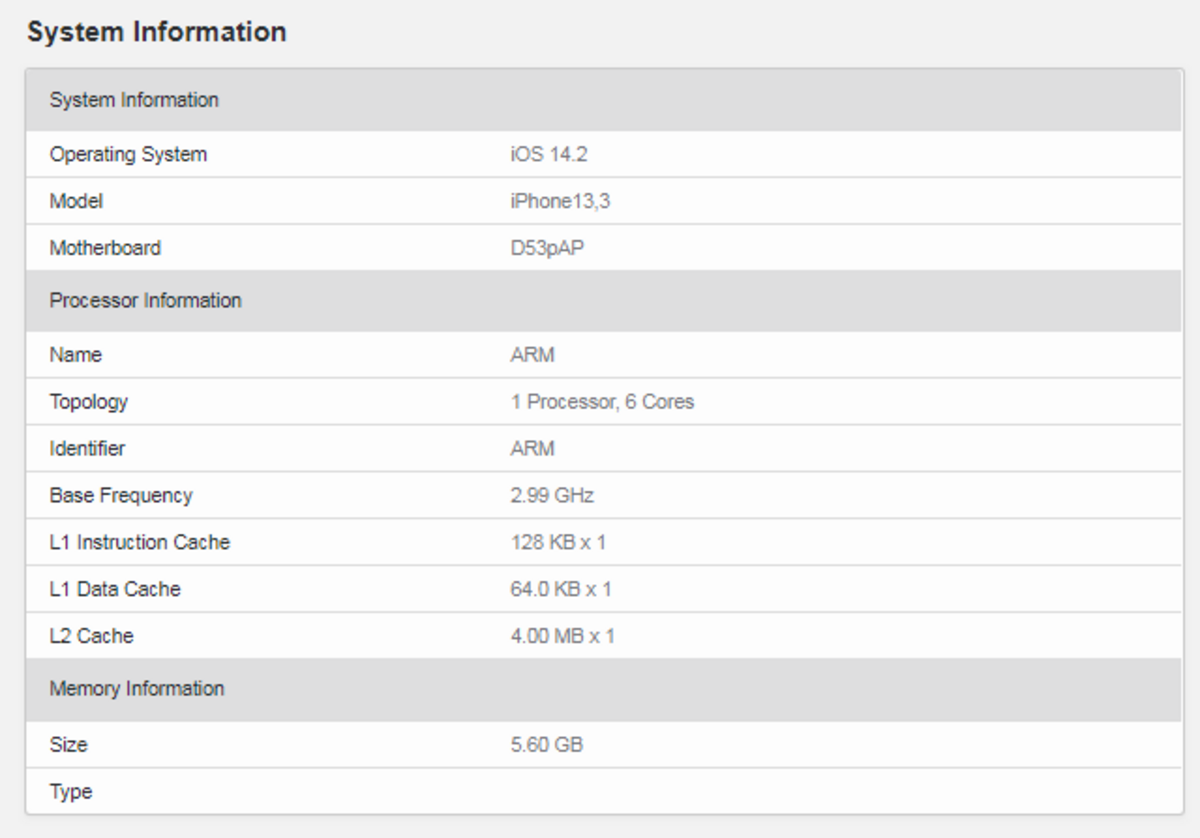Select the '128 KB x 1' cache value
Viewport: 1200px width, 838px height.
click(x=558, y=543)
